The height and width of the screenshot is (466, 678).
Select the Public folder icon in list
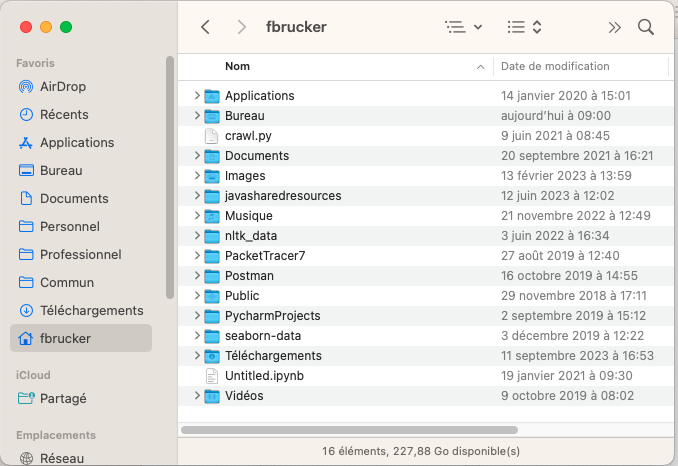(211, 296)
